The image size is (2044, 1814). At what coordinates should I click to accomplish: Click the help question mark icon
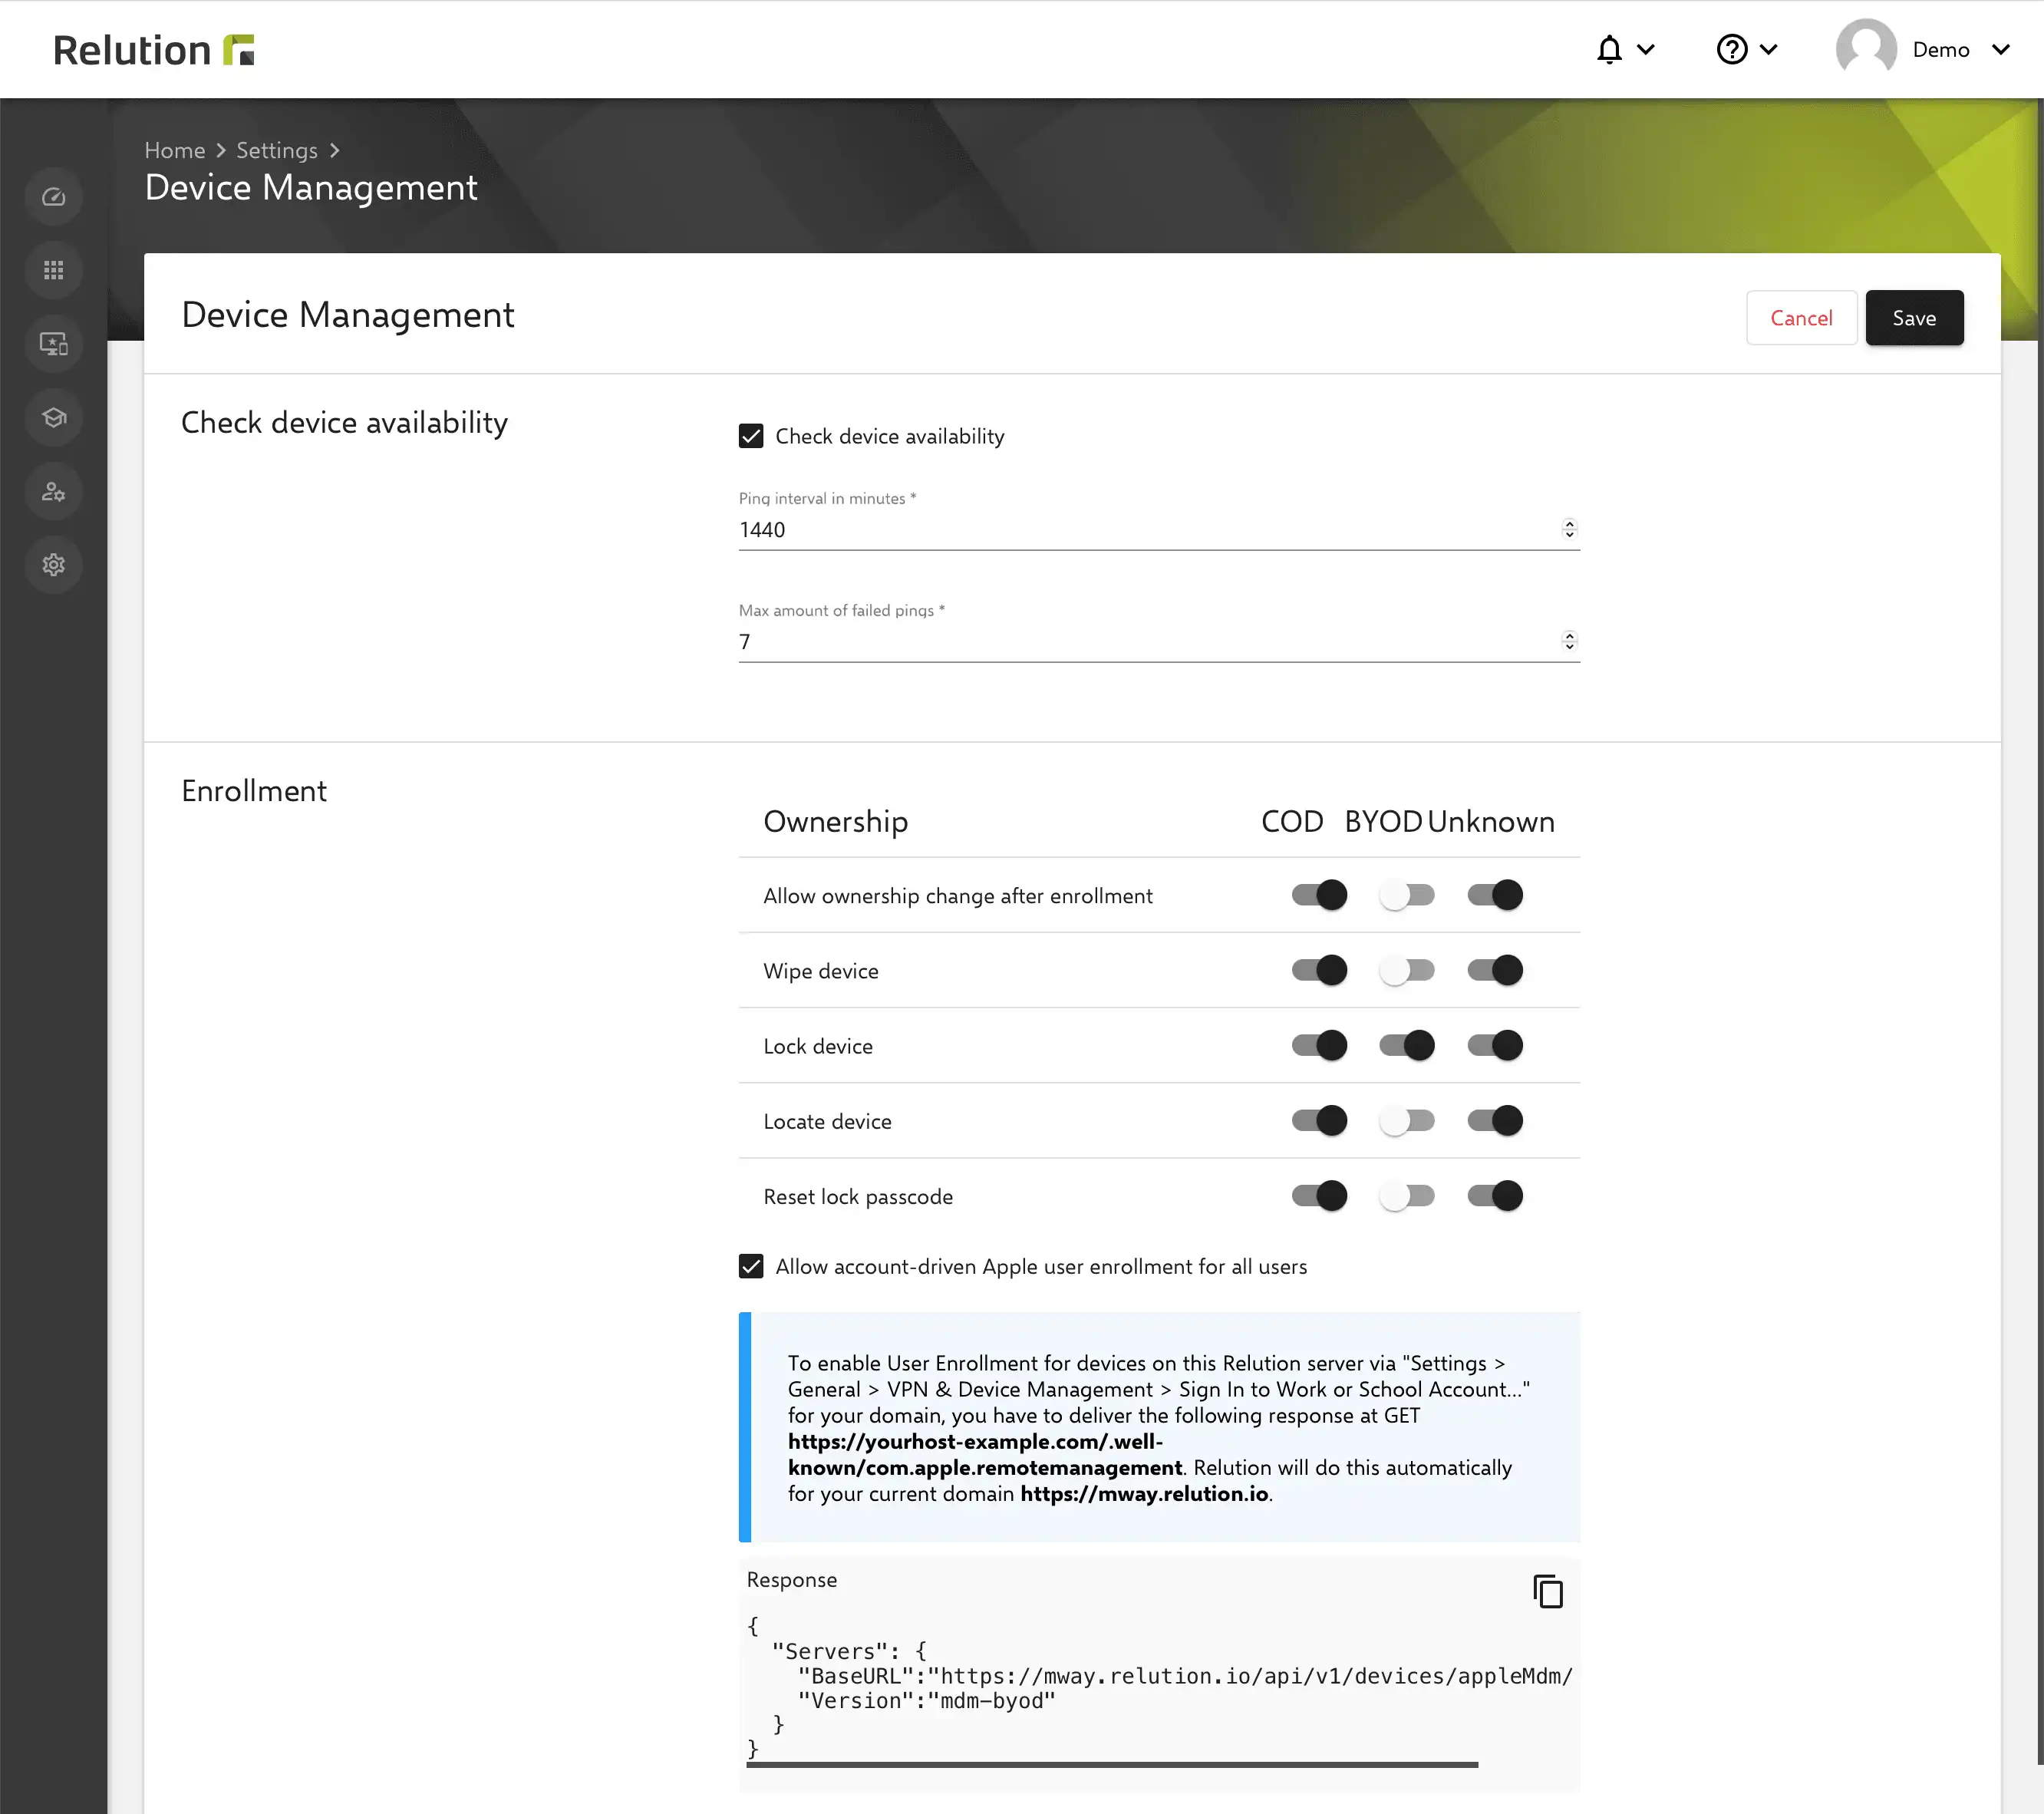(1731, 49)
